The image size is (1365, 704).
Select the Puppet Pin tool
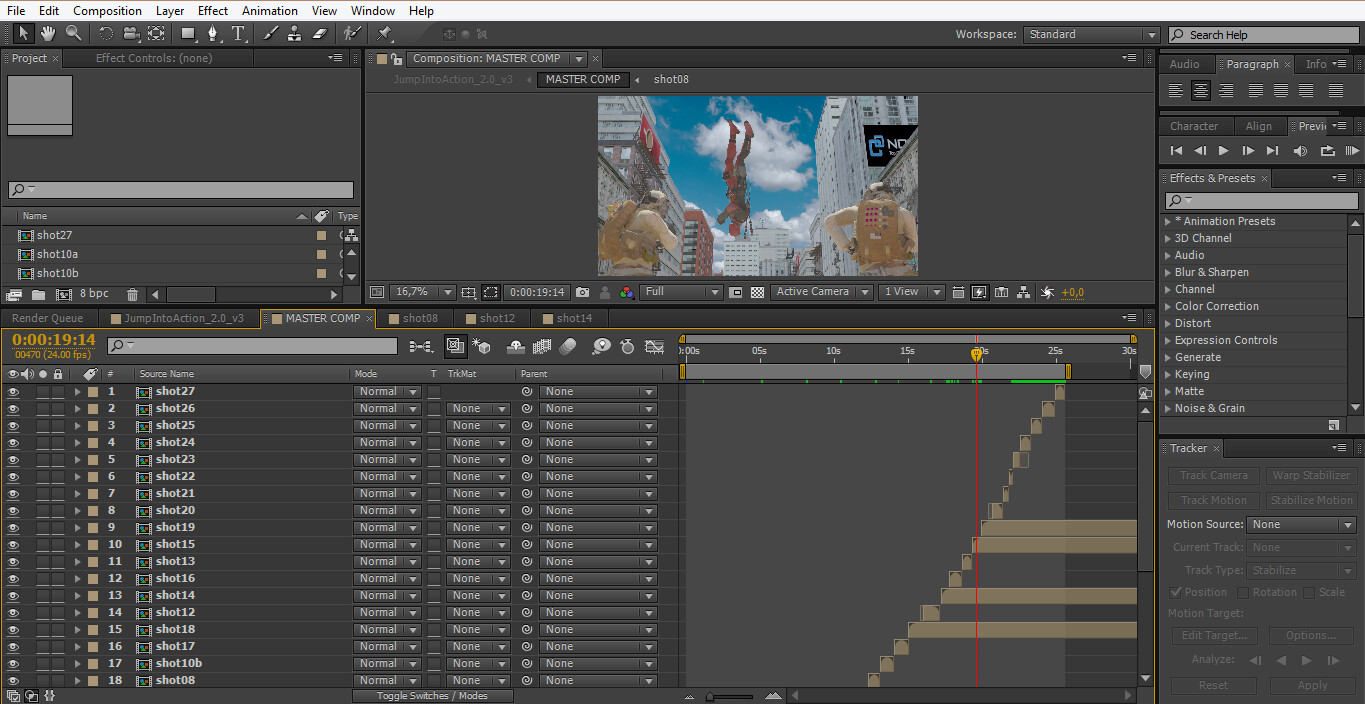point(385,33)
